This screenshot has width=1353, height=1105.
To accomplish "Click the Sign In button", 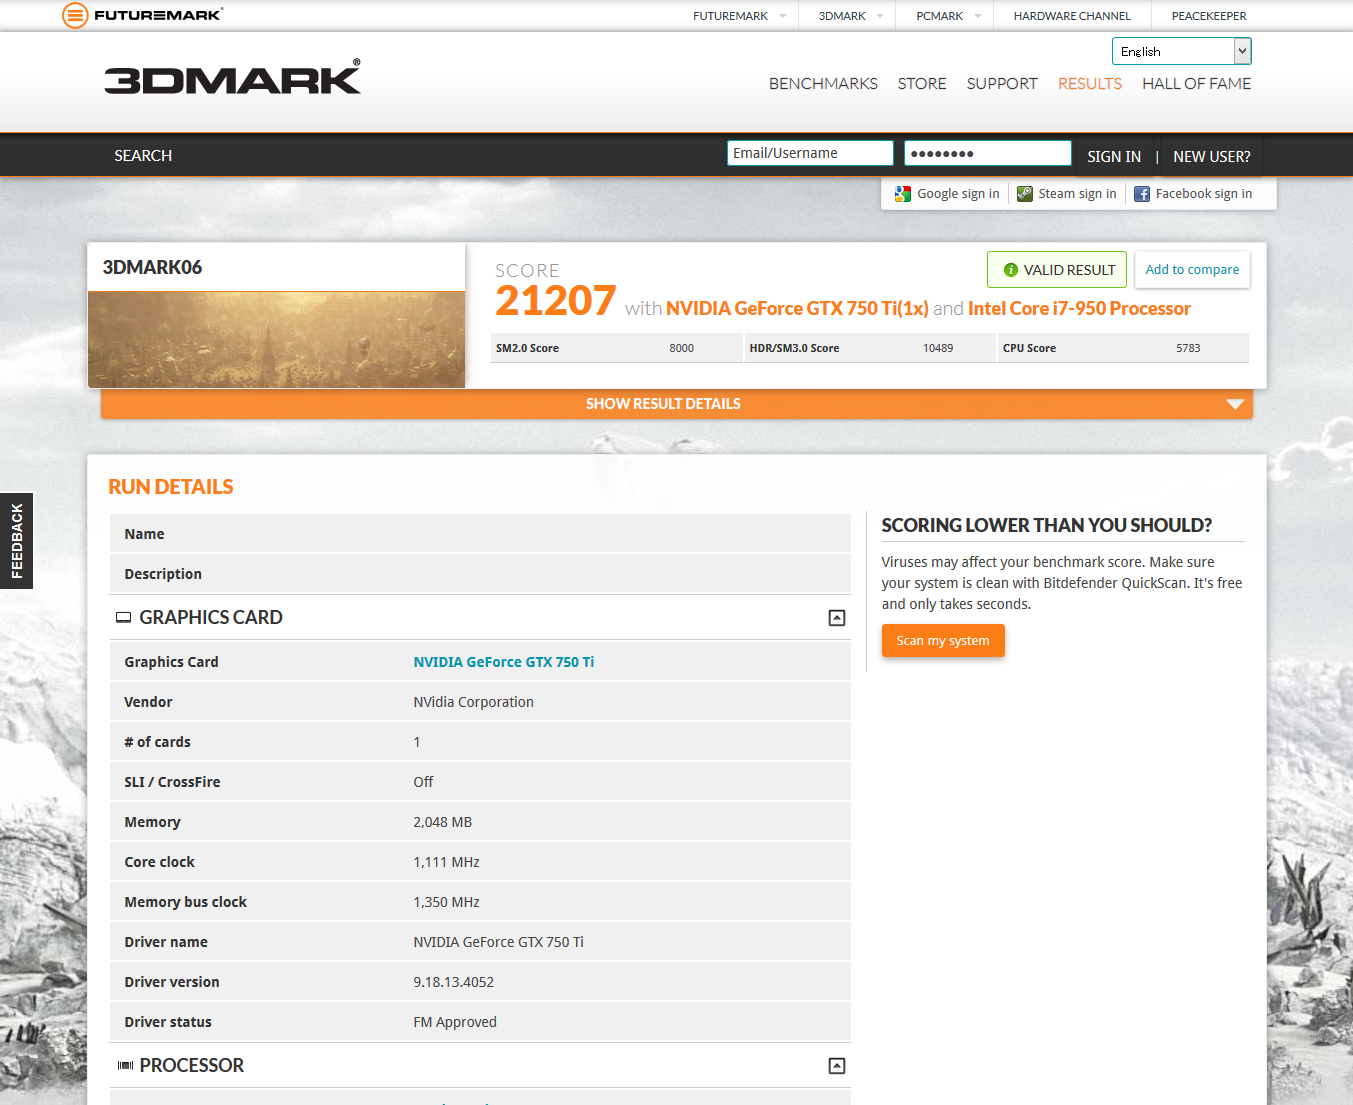I will point(1114,157).
